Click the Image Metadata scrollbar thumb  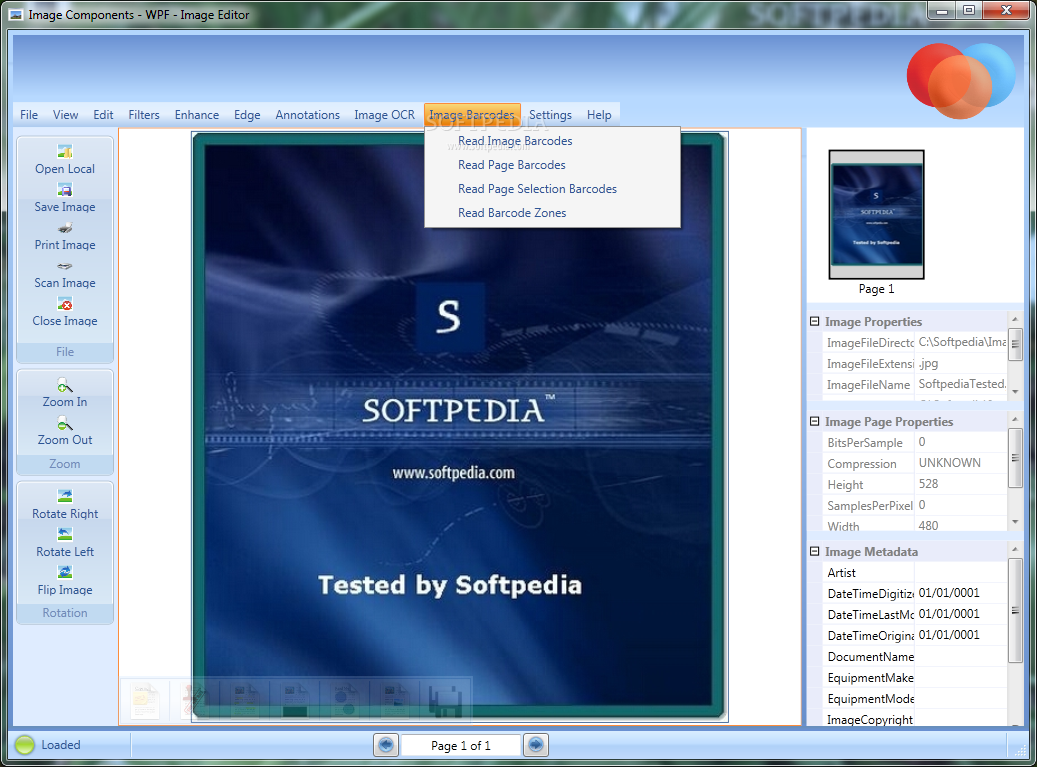(x=1015, y=610)
